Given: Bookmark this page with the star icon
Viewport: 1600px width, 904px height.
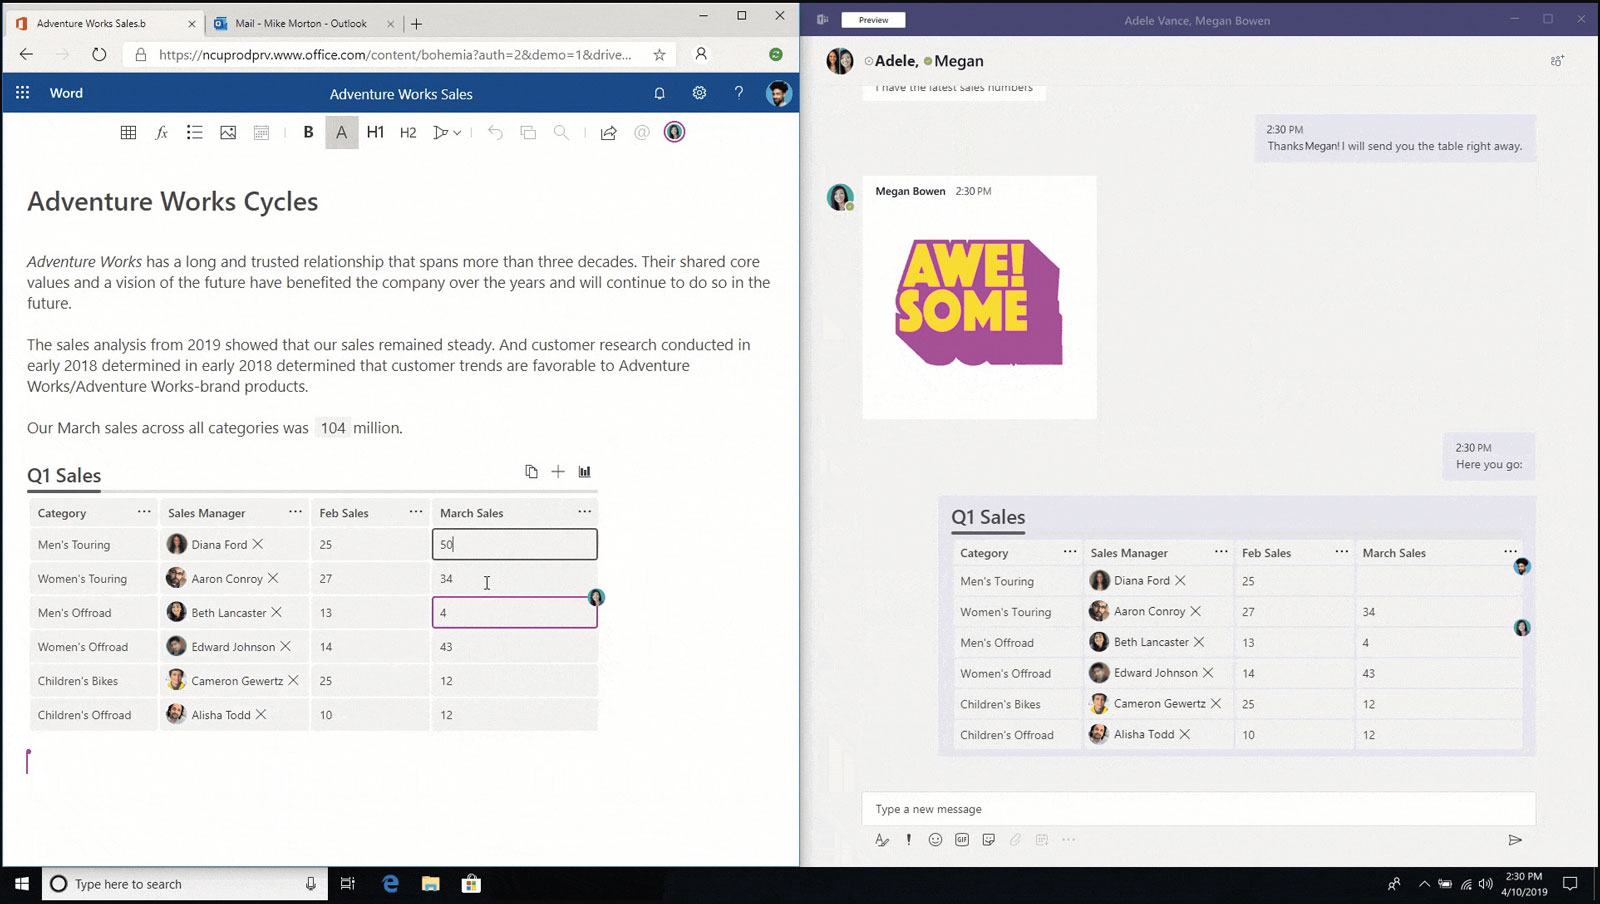Looking at the screenshot, I should pyautogui.click(x=659, y=55).
